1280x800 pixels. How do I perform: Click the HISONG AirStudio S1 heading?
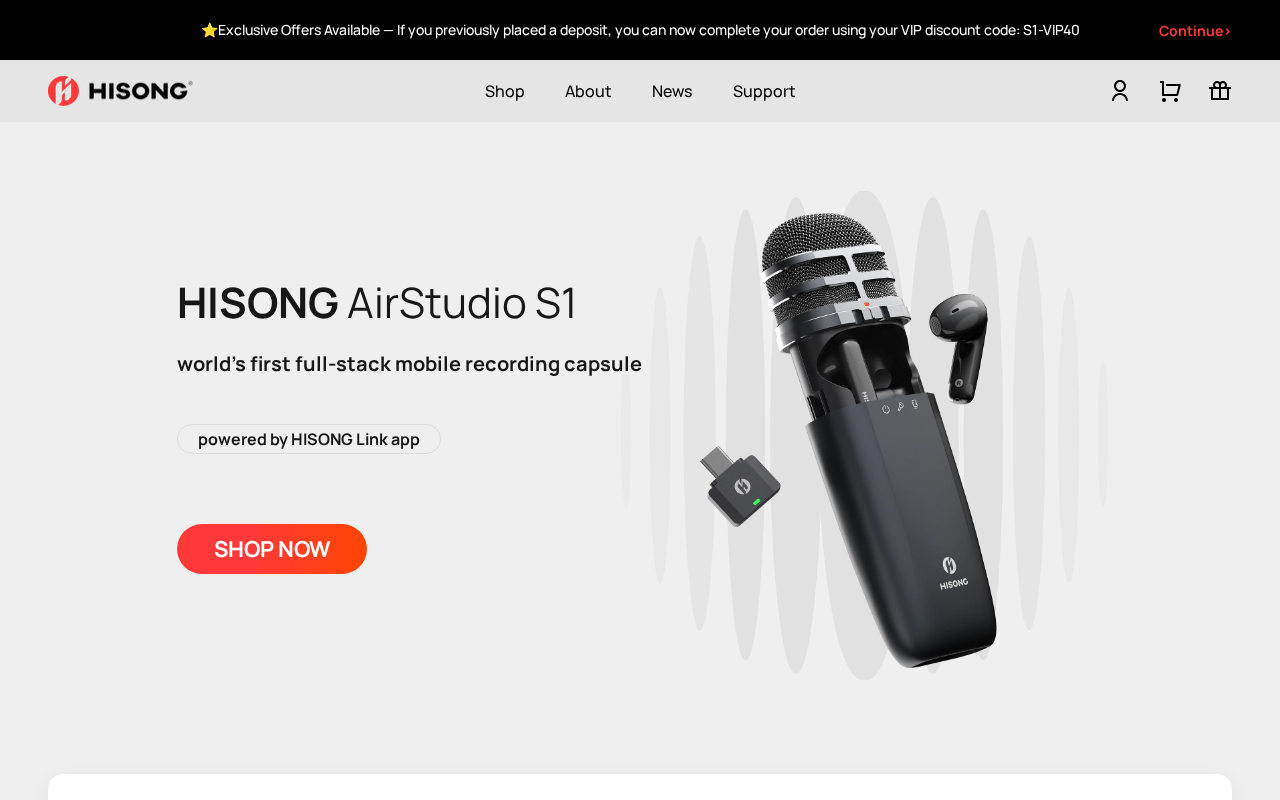377,303
